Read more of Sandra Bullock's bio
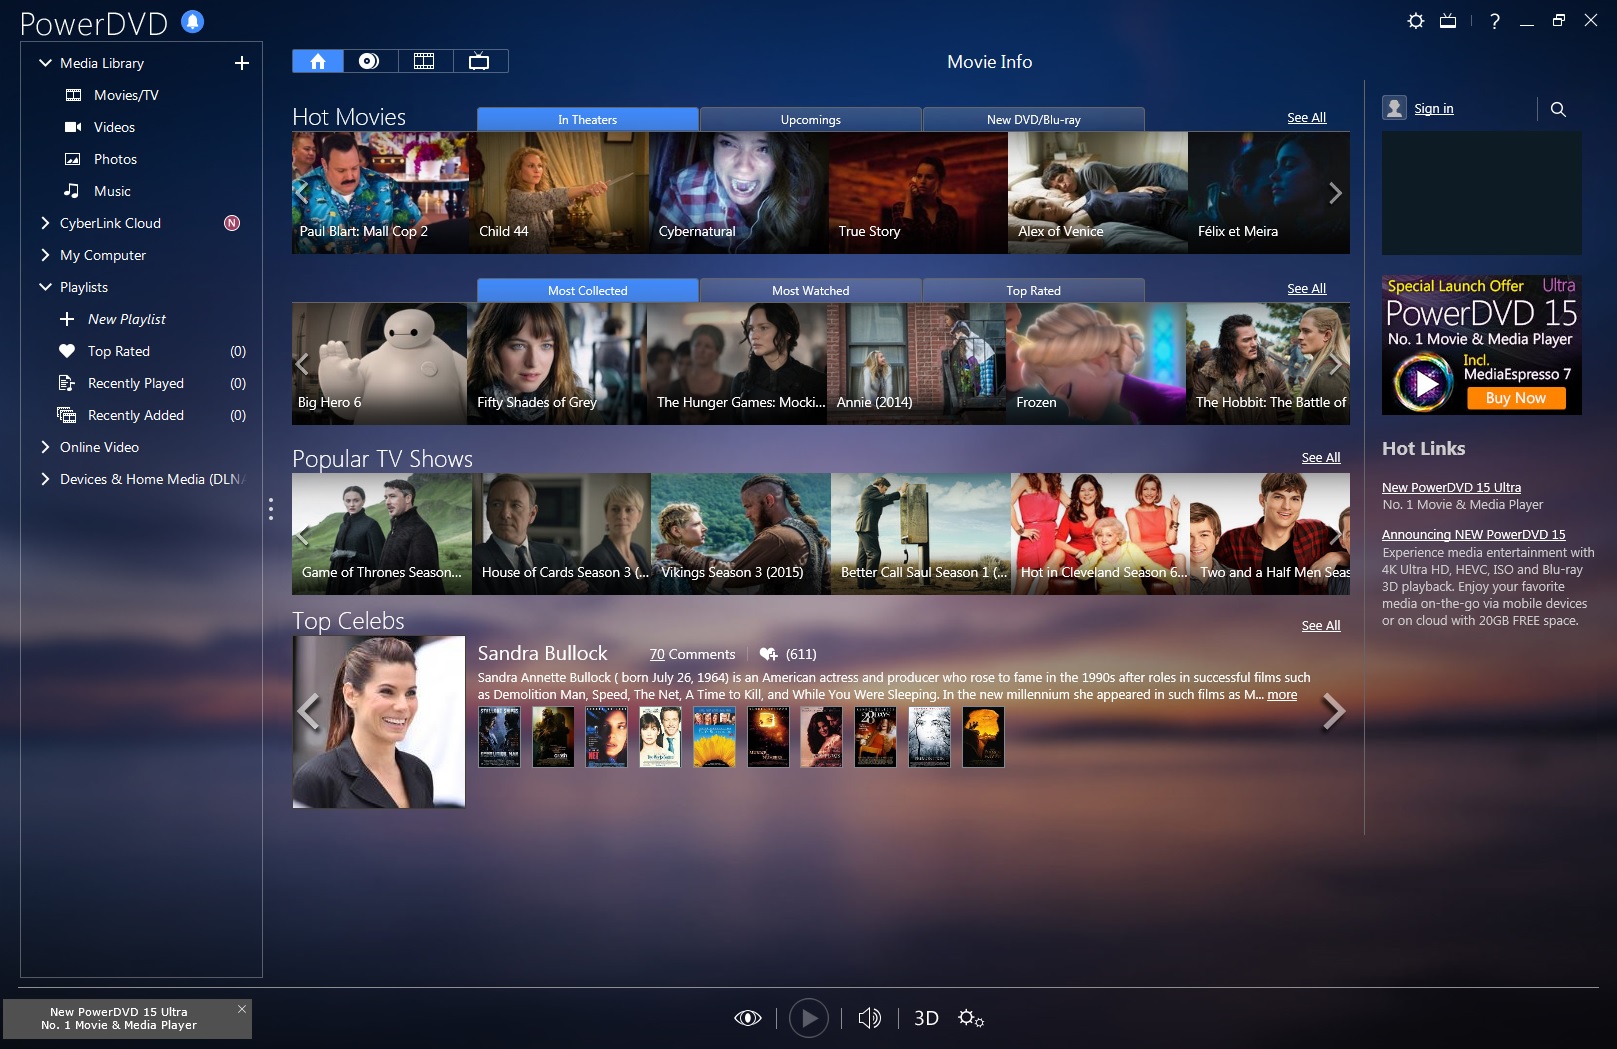1617x1049 pixels. point(1282,695)
